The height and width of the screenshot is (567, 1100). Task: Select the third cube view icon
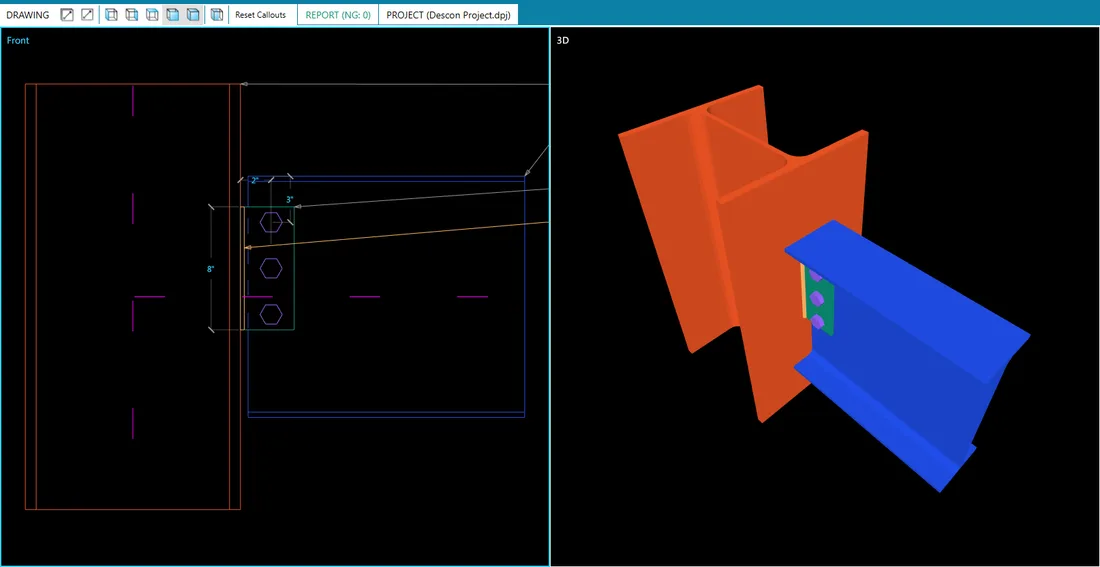(x=152, y=15)
